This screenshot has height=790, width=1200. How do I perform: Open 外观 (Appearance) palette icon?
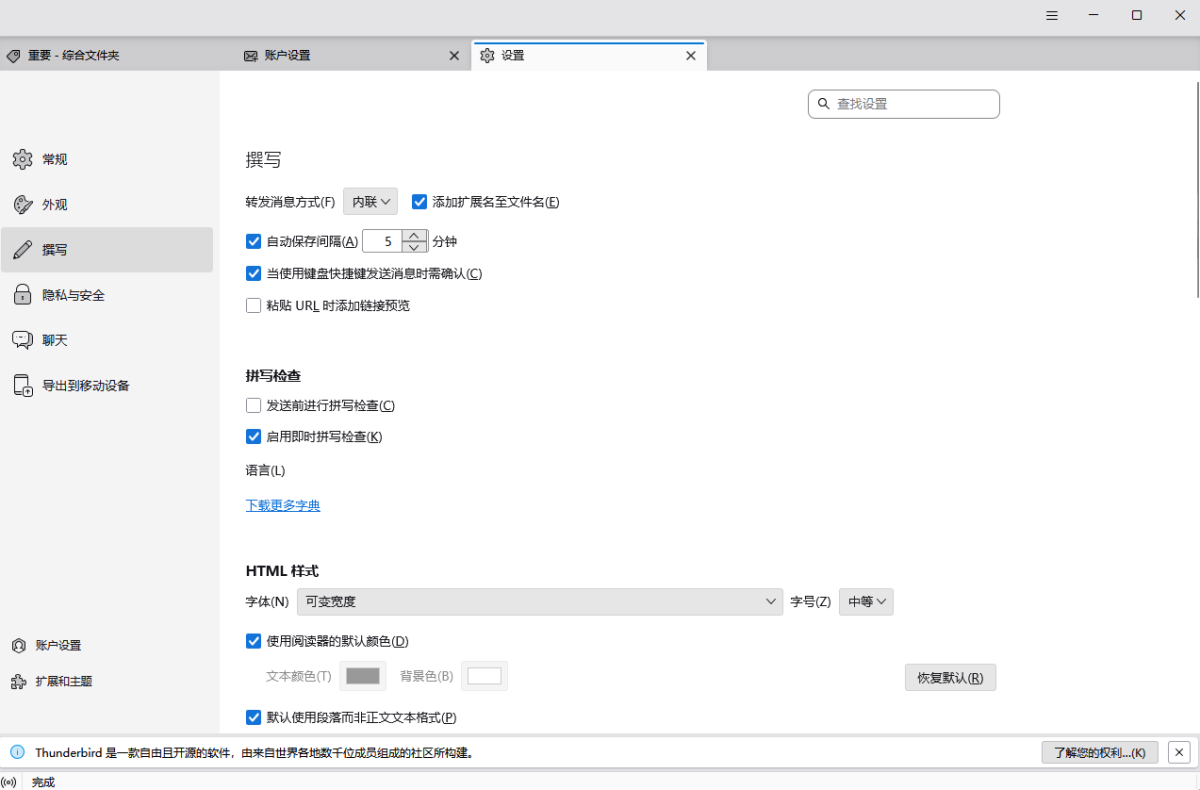pyautogui.click(x=22, y=205)
